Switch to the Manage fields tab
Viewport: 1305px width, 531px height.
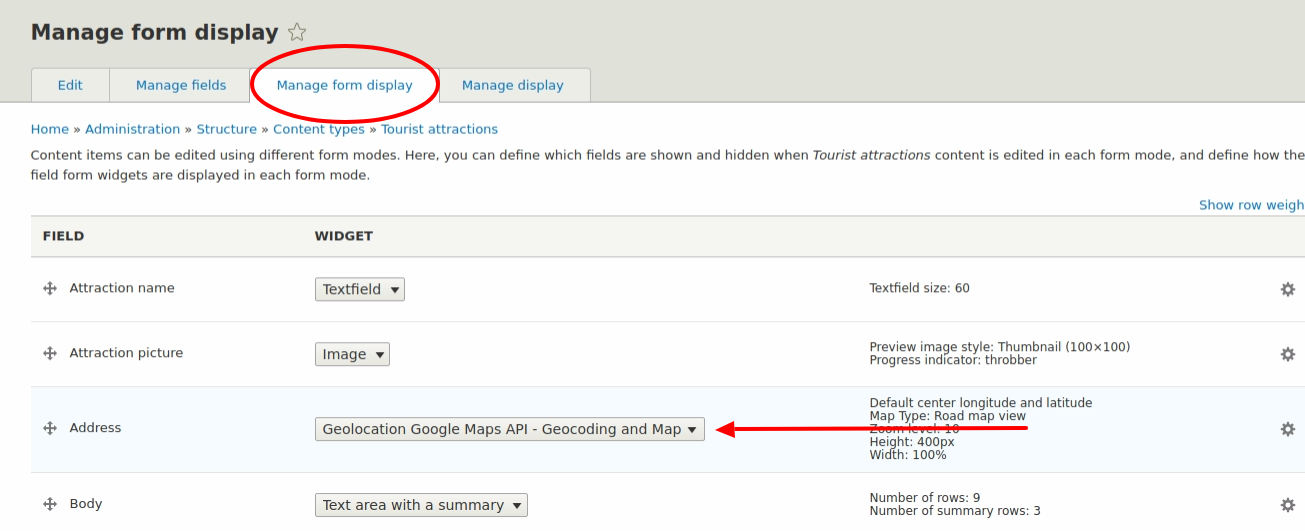pyautogui.click(x=181, y=85)
